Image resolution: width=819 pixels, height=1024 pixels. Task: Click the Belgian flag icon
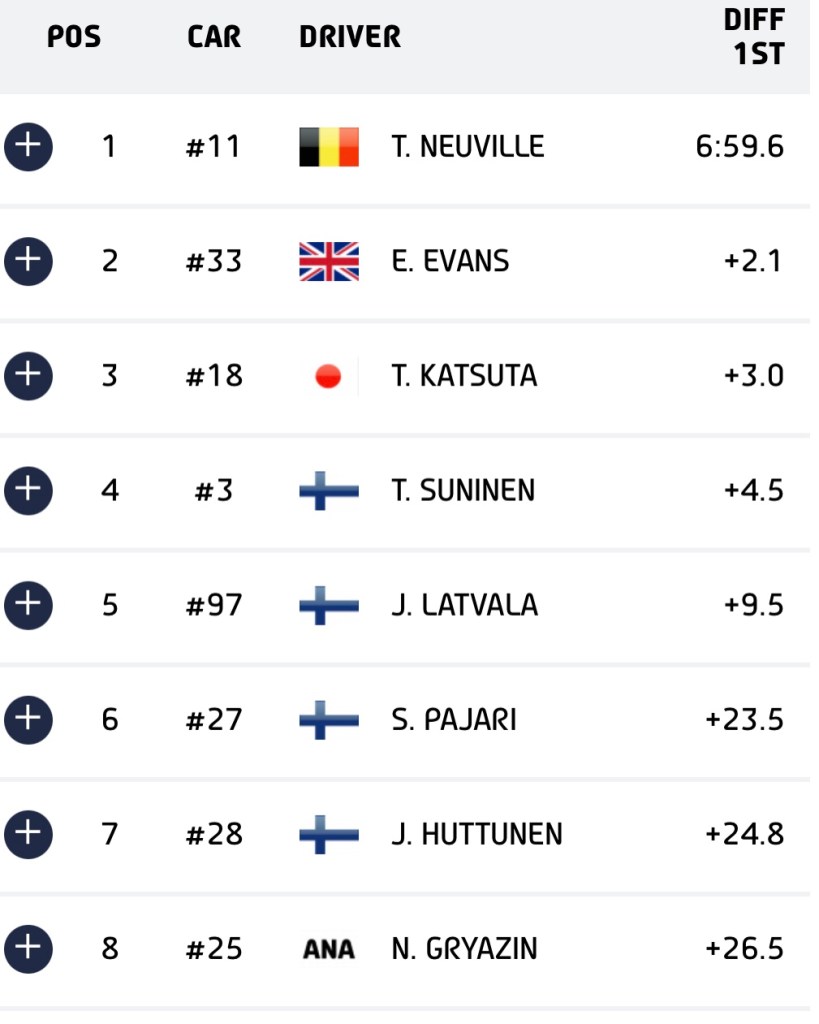pyautogui.click(x=329, y=147)
